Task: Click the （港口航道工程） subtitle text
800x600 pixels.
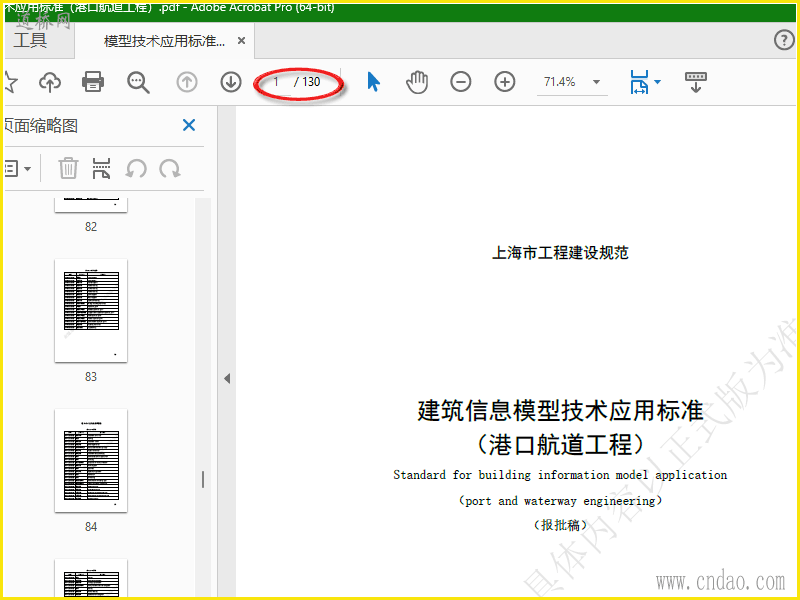Action: tap(560, 444)
